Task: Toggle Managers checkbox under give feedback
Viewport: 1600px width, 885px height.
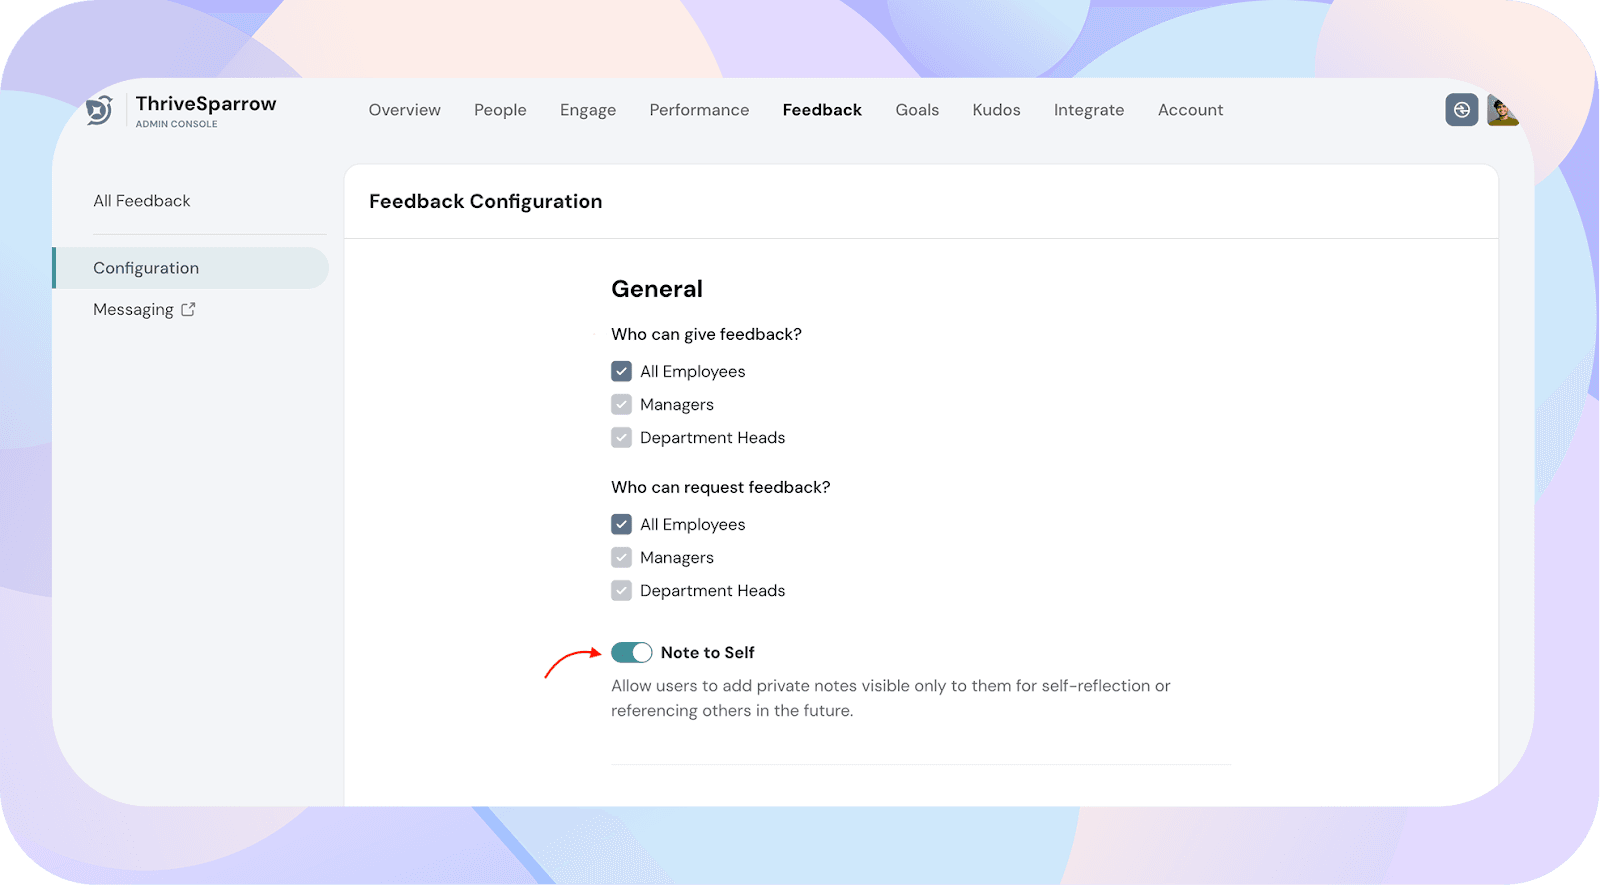Action: 621,404
